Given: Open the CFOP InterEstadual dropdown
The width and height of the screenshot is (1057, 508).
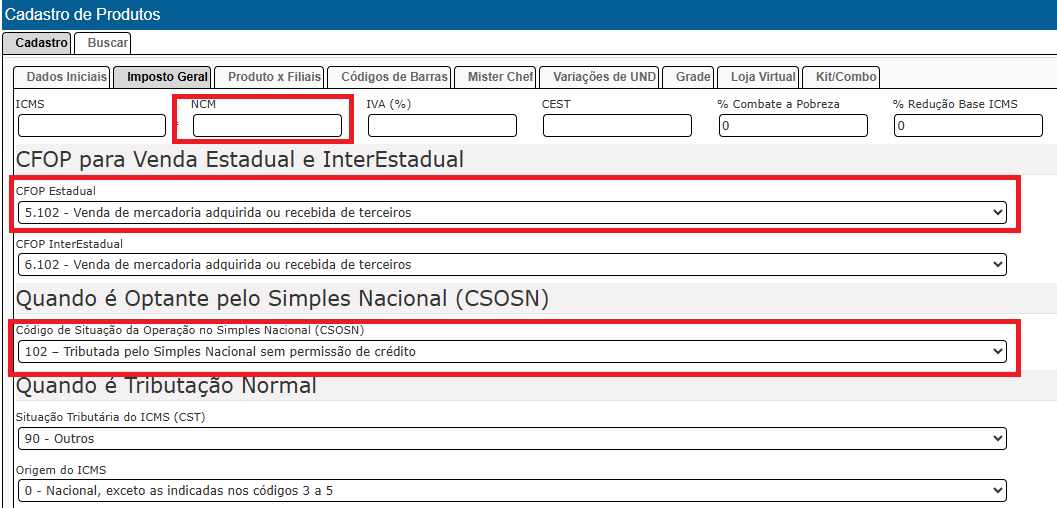Looking at the screenshot, I should coord(512,264).
